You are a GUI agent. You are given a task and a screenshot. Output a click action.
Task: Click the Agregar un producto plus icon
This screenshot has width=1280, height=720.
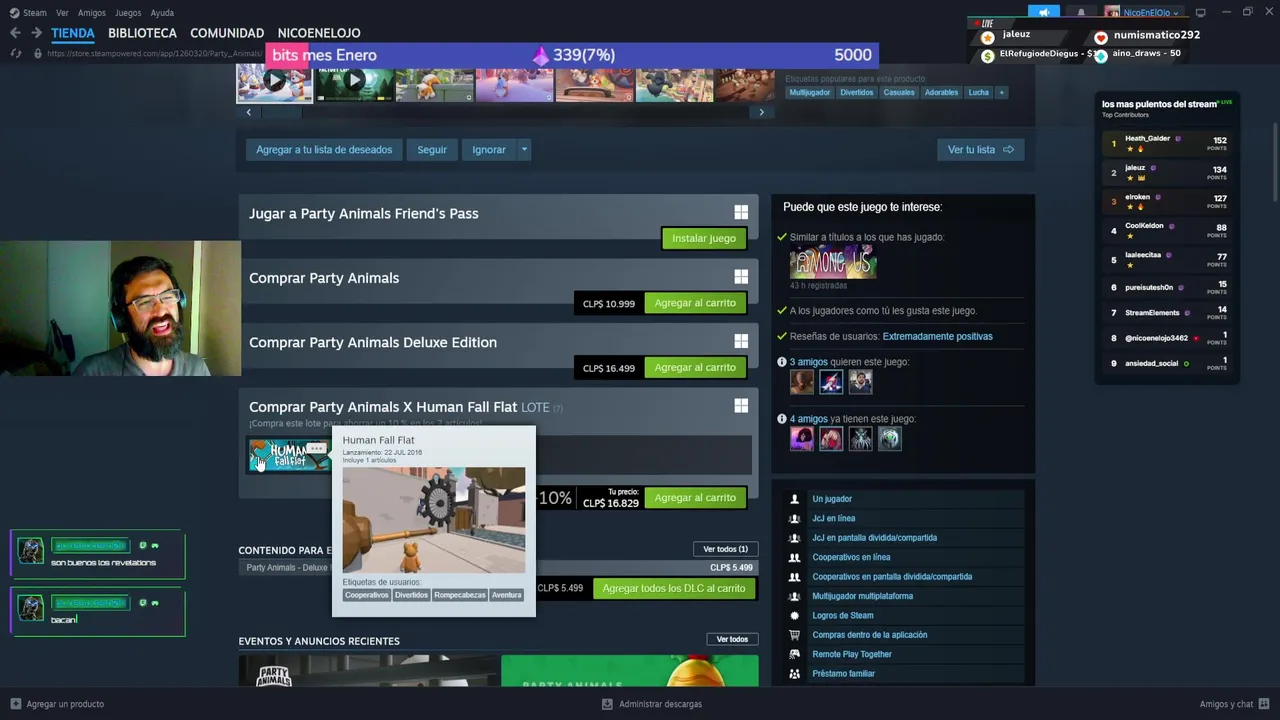pos(15,704)
